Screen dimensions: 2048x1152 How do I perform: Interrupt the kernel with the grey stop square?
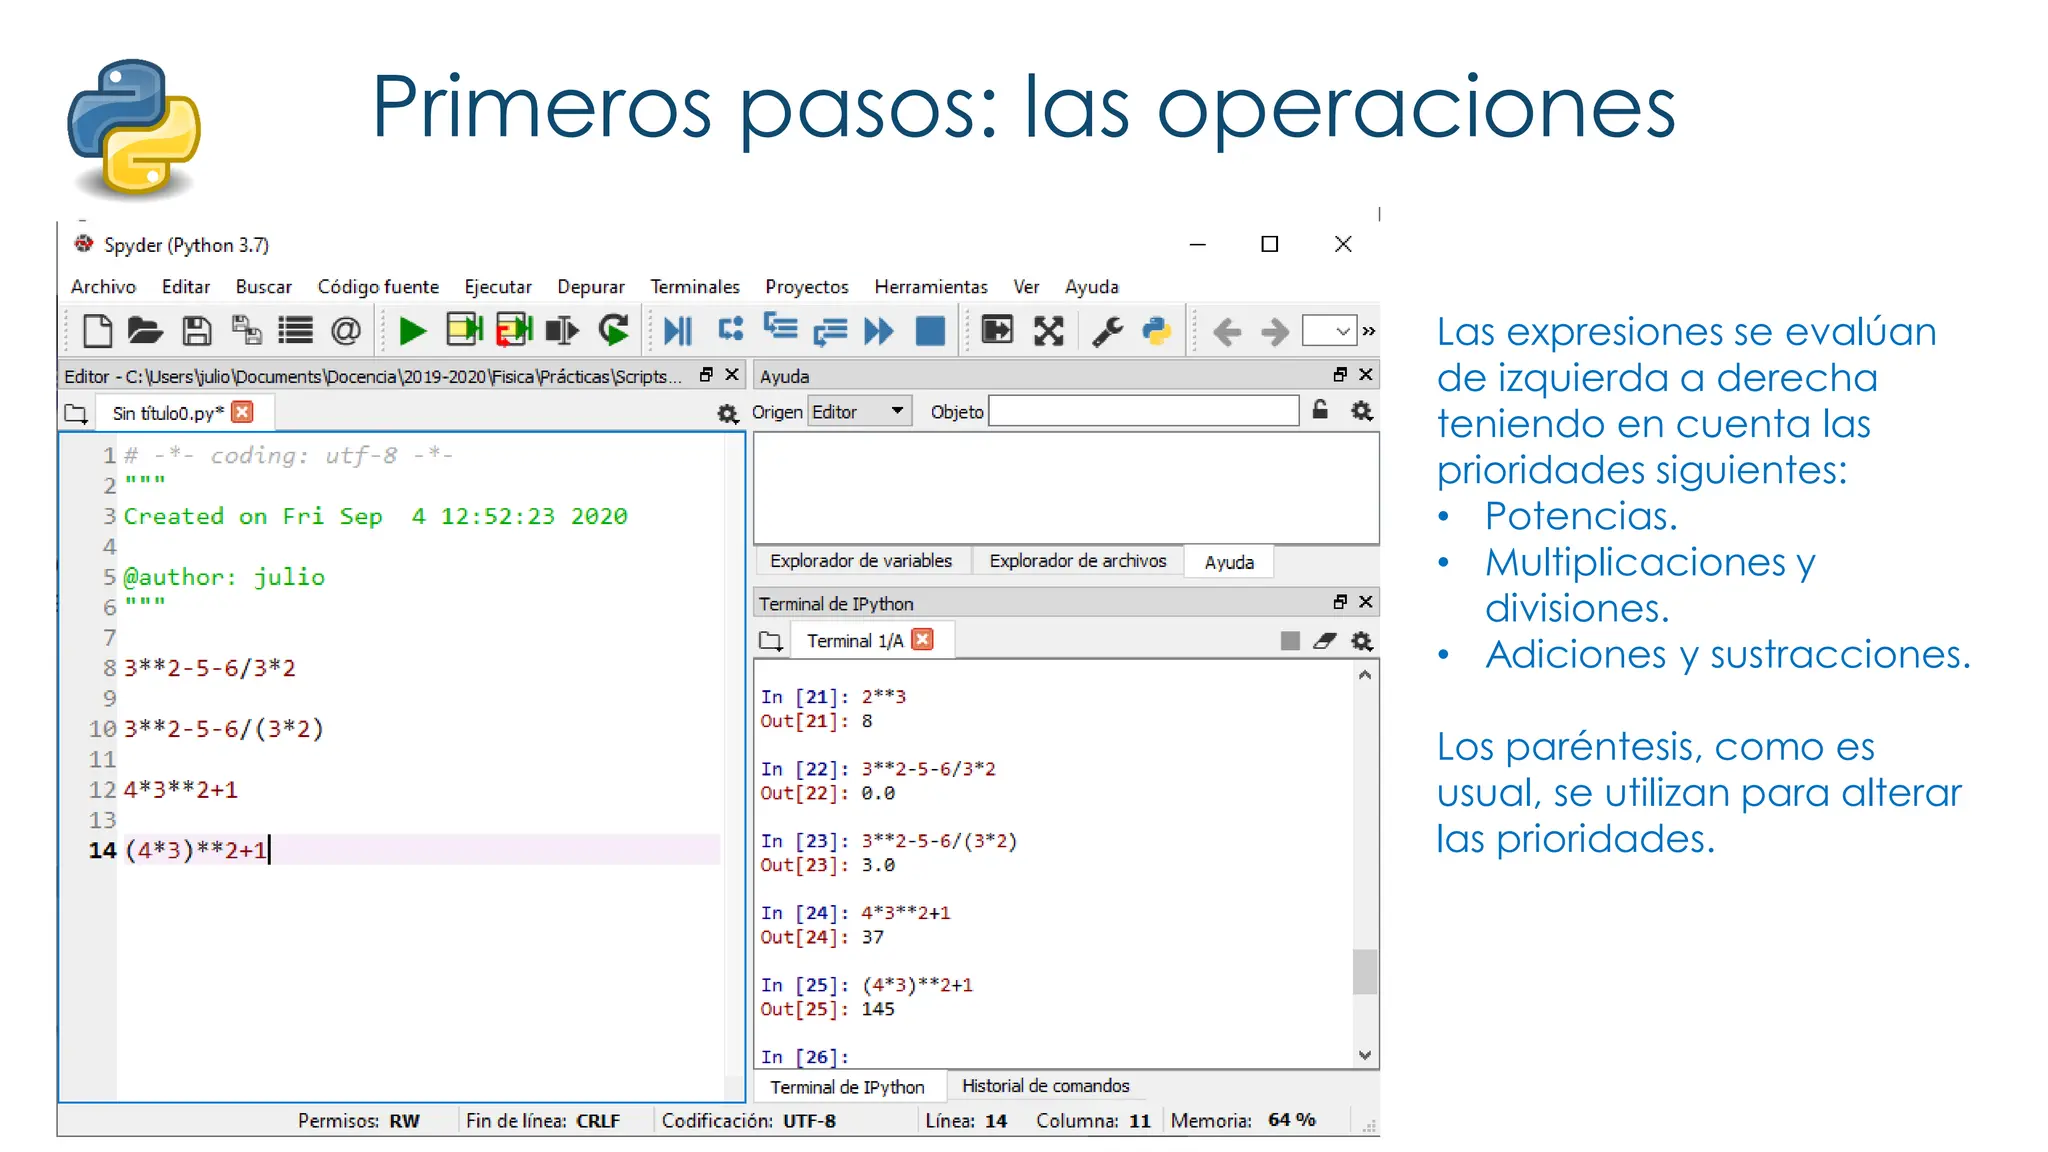tap(1290, 641)
